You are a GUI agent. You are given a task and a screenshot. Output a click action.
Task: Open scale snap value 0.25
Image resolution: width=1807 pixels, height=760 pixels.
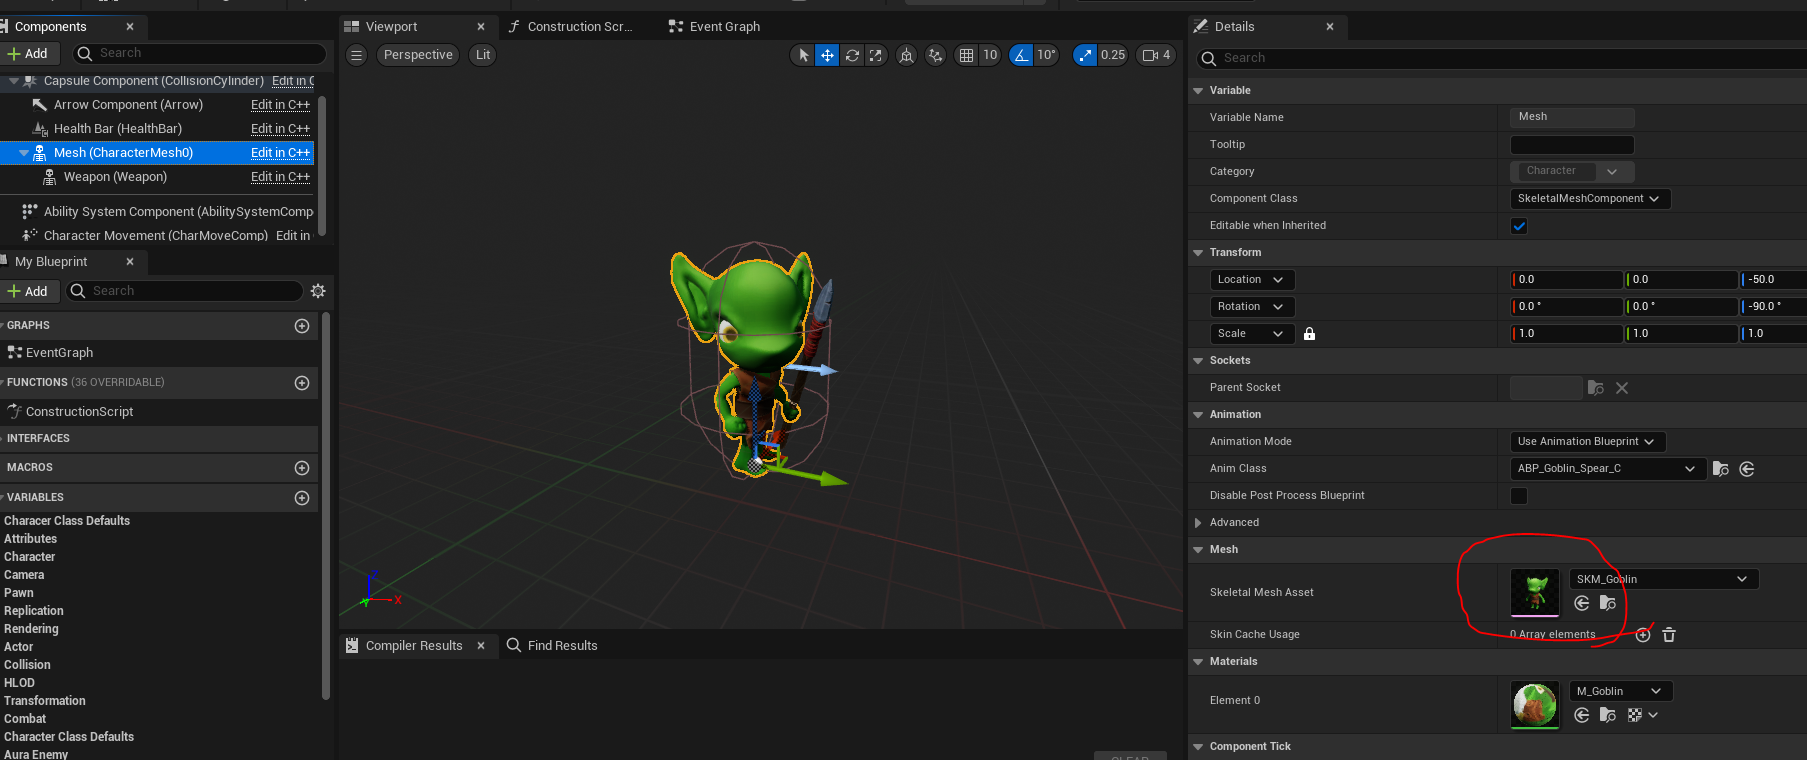[x=1113, y=55]
